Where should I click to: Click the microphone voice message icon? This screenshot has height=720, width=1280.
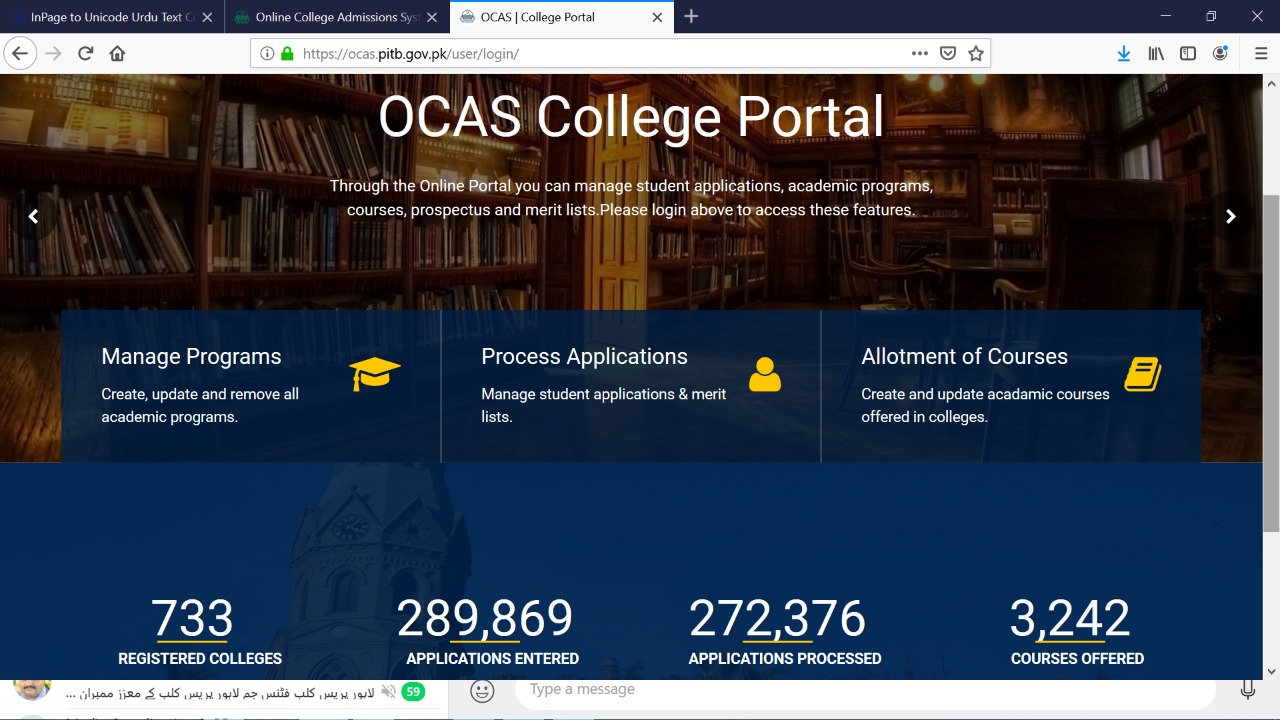[x=1248, y=690]
